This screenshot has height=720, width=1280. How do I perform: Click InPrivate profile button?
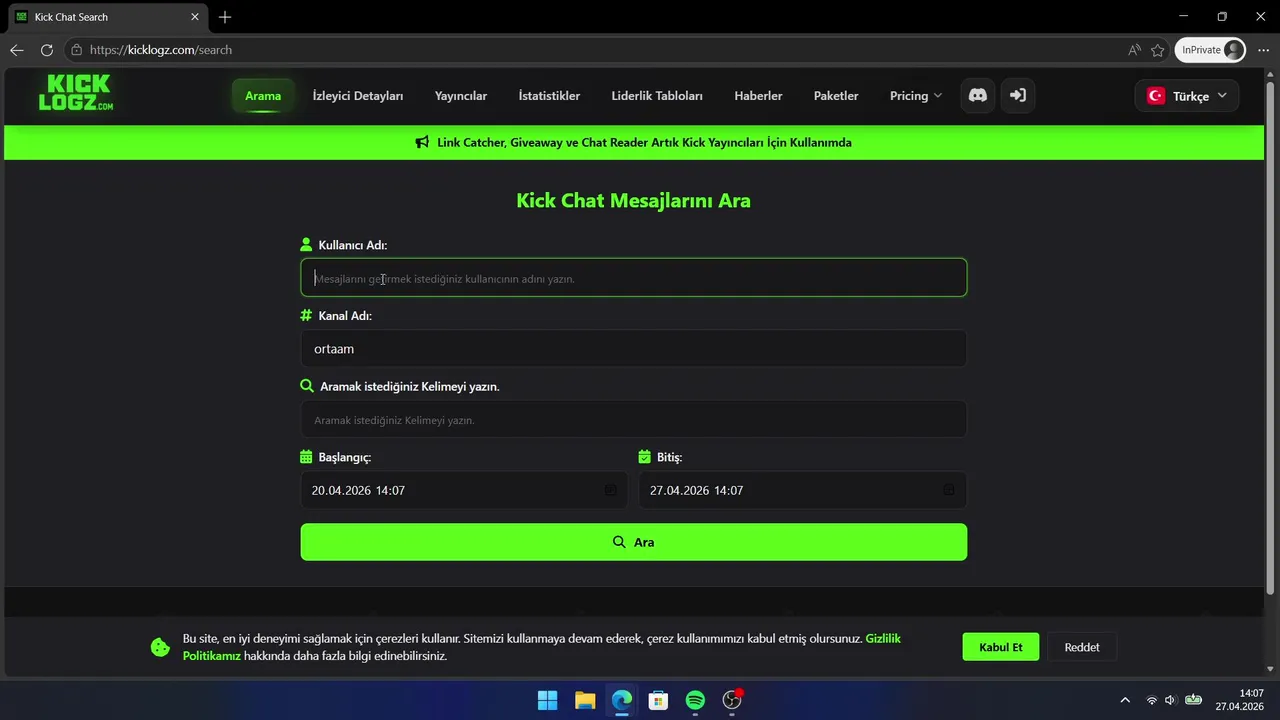pyautogui.click(x=1211, y=50)
